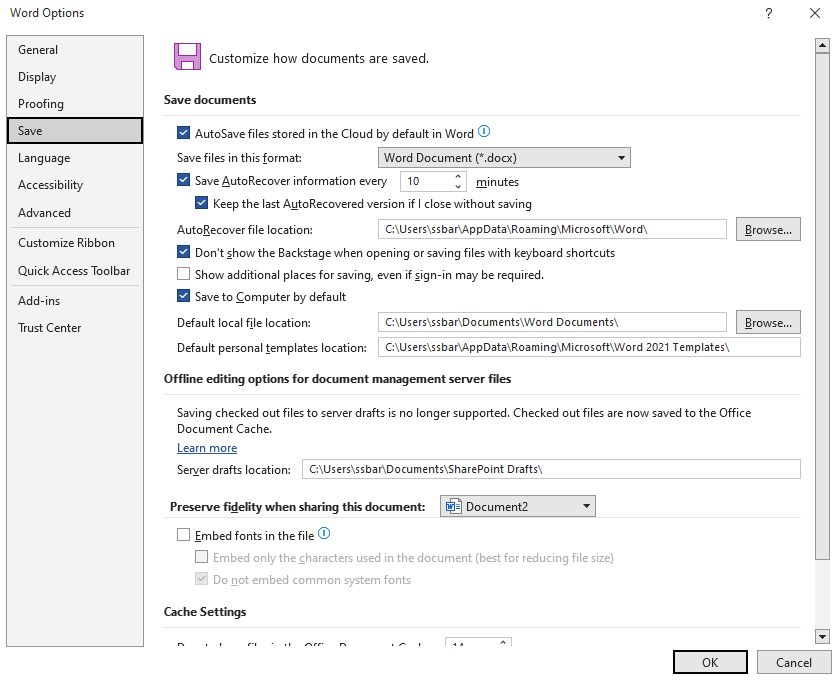Viewport: 838px width, 681px height.
Task: Increase AutoRecover minutes with up arrow
Action: click(458, 176)
